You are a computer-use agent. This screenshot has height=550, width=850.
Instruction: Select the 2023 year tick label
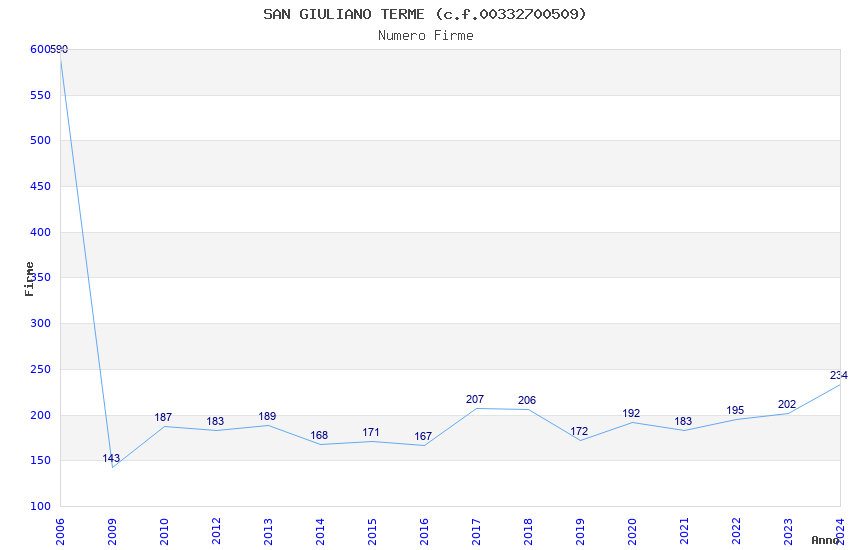point(788,530)
